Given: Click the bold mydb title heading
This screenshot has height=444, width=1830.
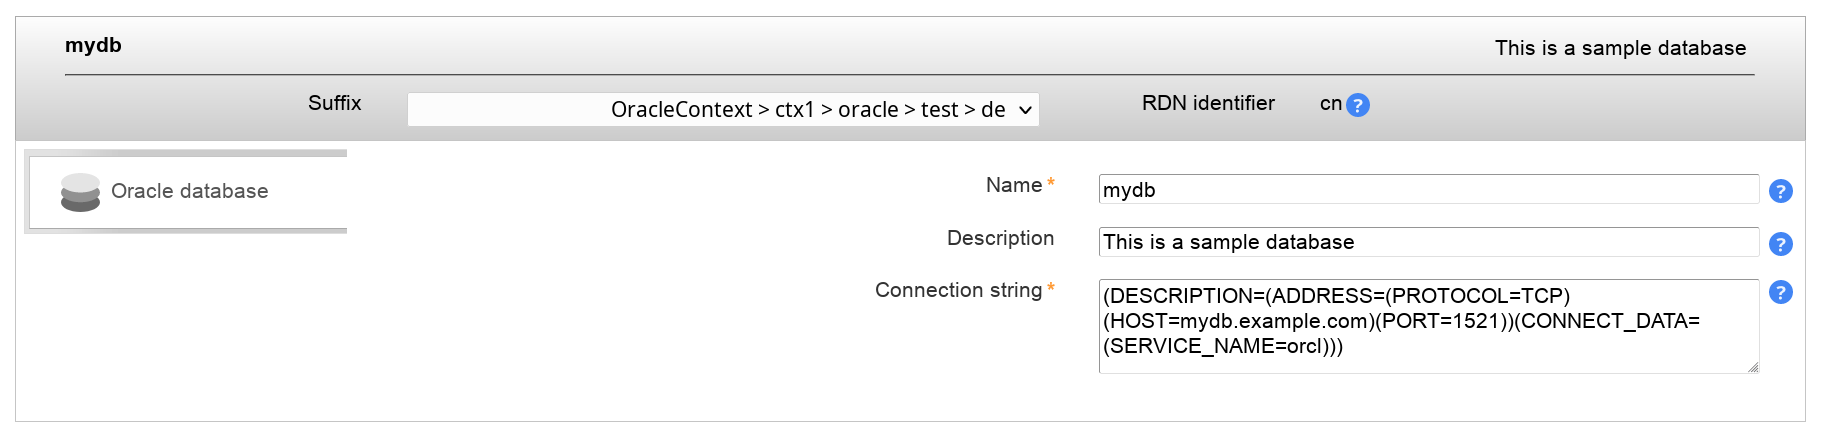Looking at the screenshot, I should 93,45.
